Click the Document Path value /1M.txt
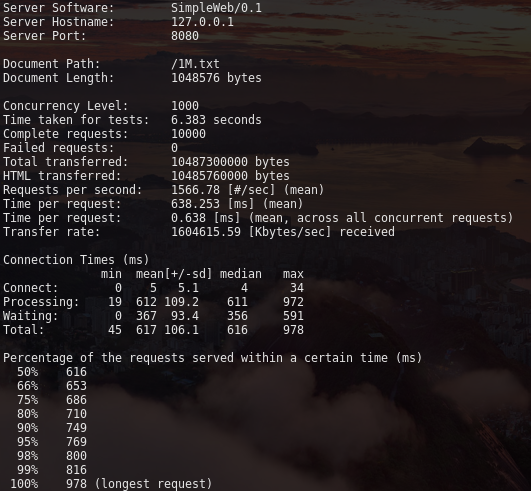 [x=195, y=64]
